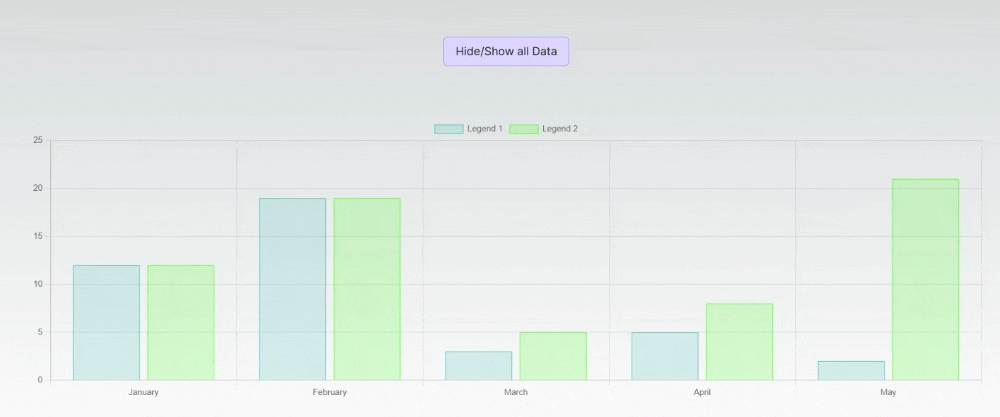Click April's green Legend 2 bar
Image resolution: width=1000 pixels, height=417 pixels.
[740, 342]
